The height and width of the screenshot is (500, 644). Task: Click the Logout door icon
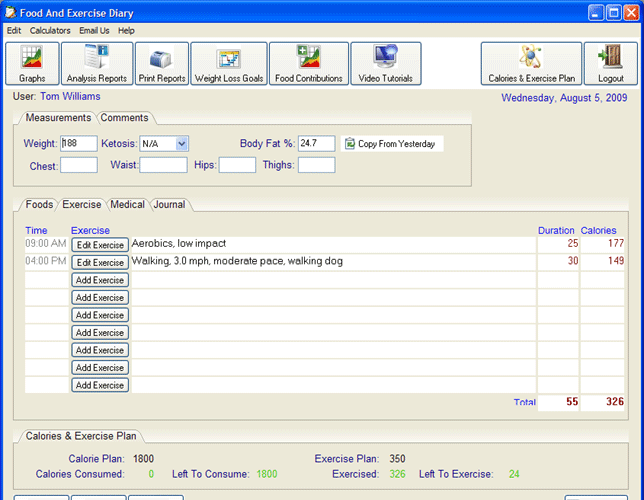tap(610, 63)
